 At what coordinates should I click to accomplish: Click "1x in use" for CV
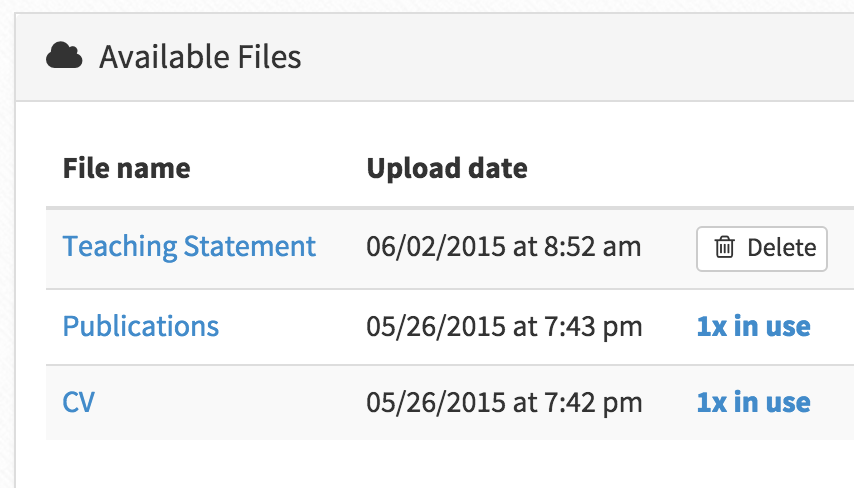click(753, 403)
